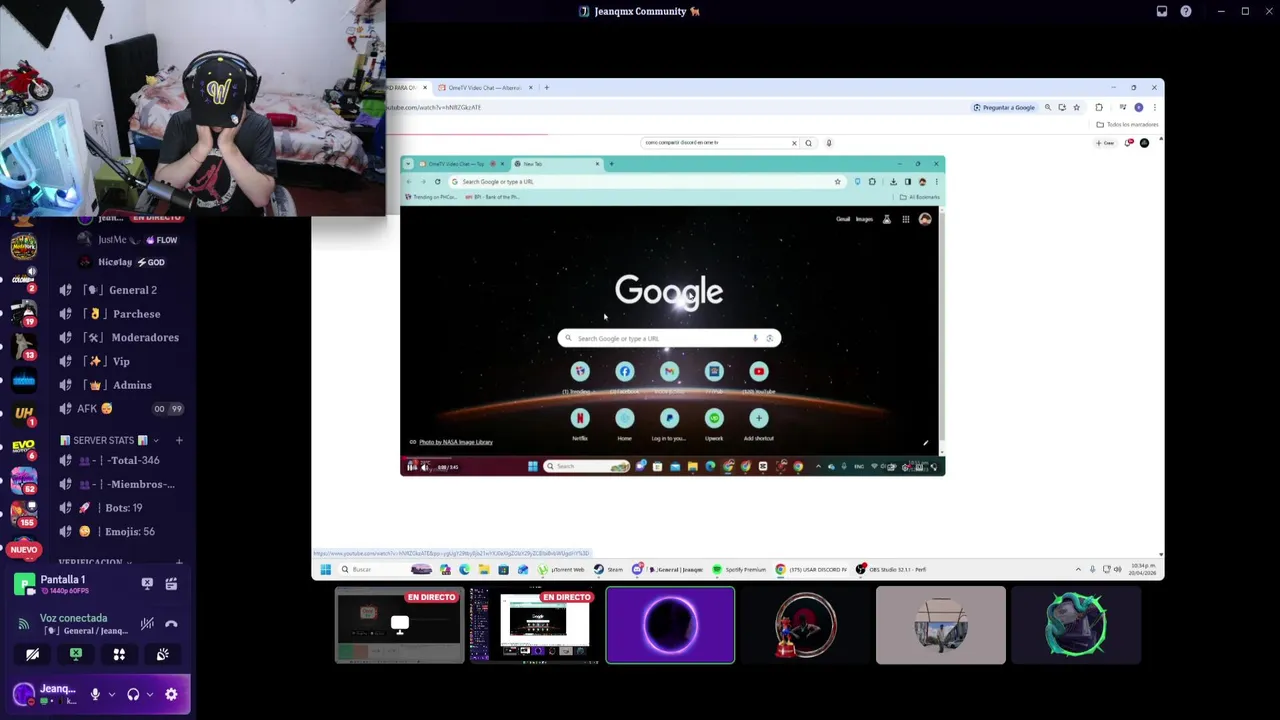Viewport: 1280px width, 720px height.
Task: Open the soundboard button
Action: [162, 654]
